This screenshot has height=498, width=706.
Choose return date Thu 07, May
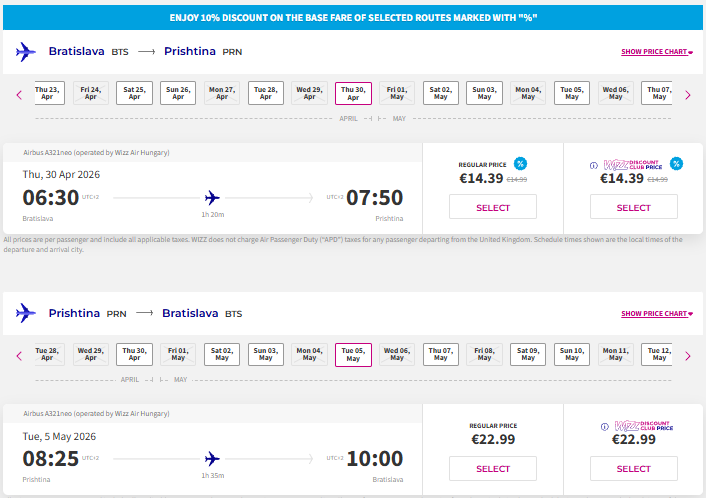pos(440,354)
